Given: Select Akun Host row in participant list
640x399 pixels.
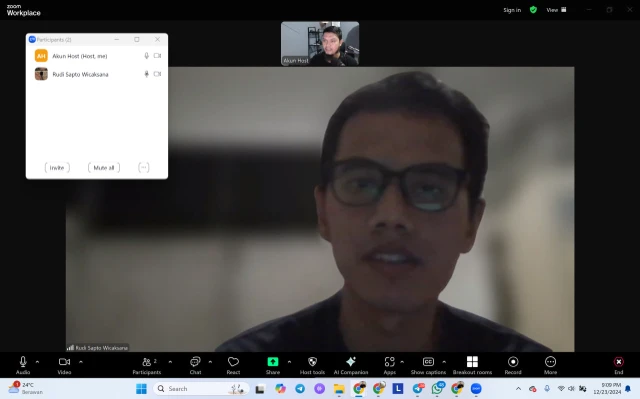Looking at the screenshot, I should pyautogui.click(x=97, y=56).
